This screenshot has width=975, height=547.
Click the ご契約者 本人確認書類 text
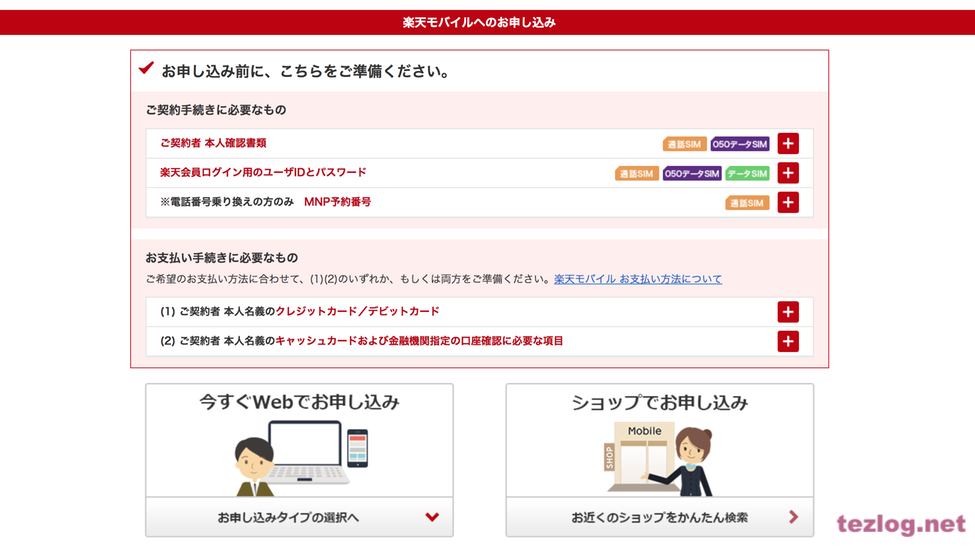pos(213,143)
